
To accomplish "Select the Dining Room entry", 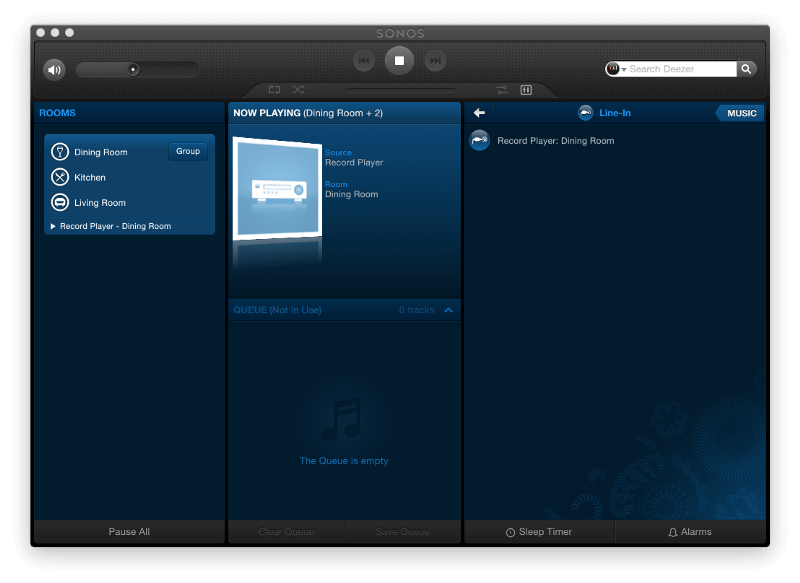I will tap(101, 153).
